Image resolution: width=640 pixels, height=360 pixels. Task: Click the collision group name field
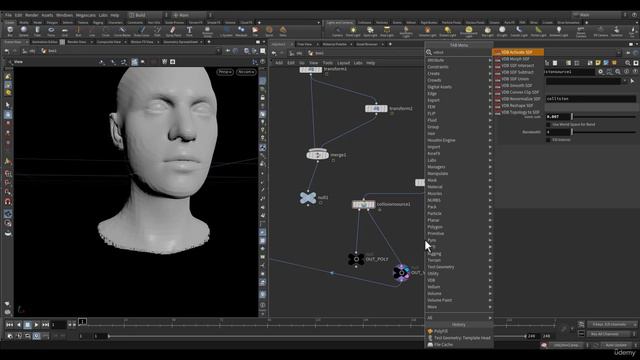tap(591, 99)
